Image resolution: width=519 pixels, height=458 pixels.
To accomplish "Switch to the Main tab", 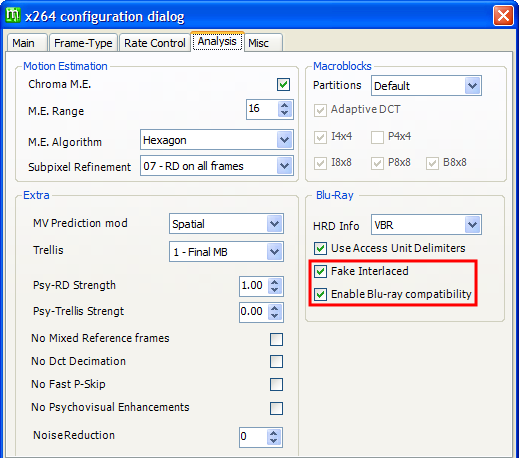I will pos(27,43).
